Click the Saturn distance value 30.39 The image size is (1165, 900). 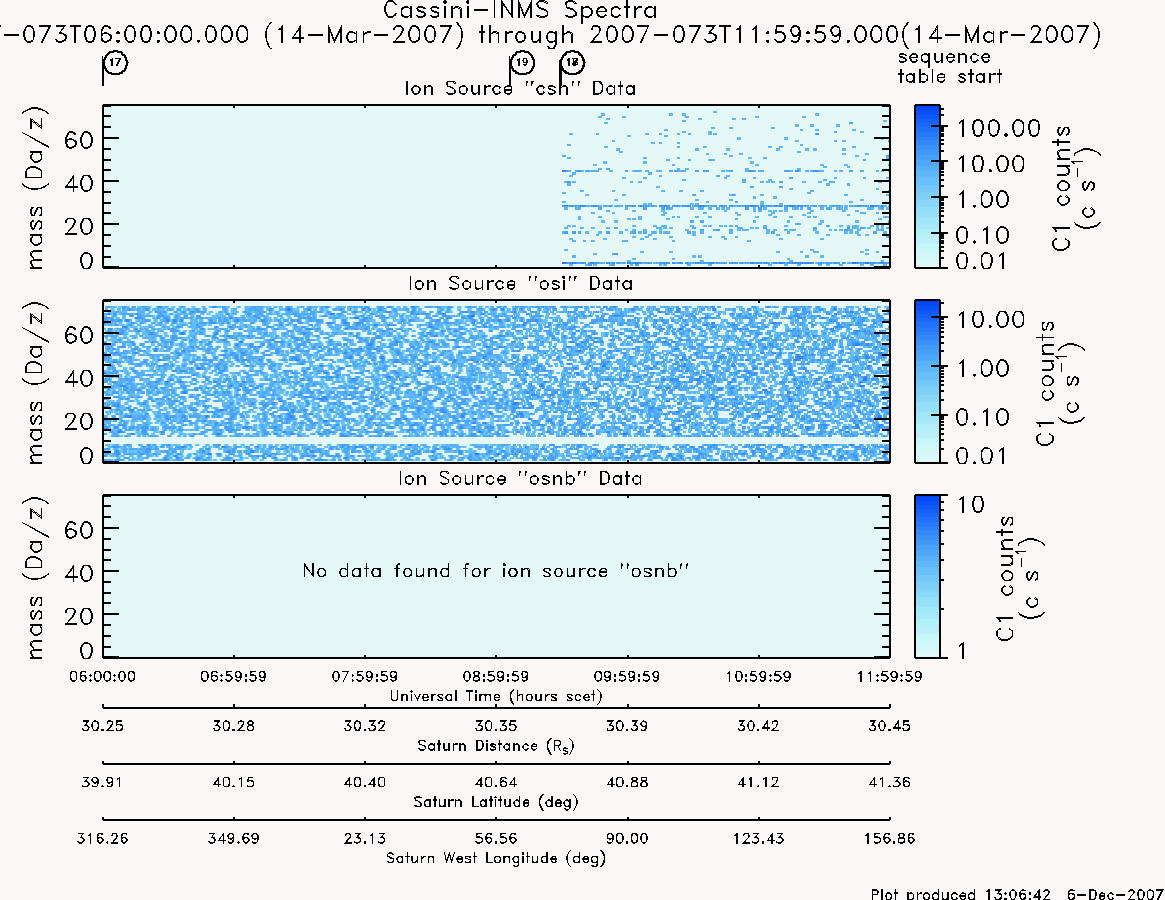click(x=626, y=726)
